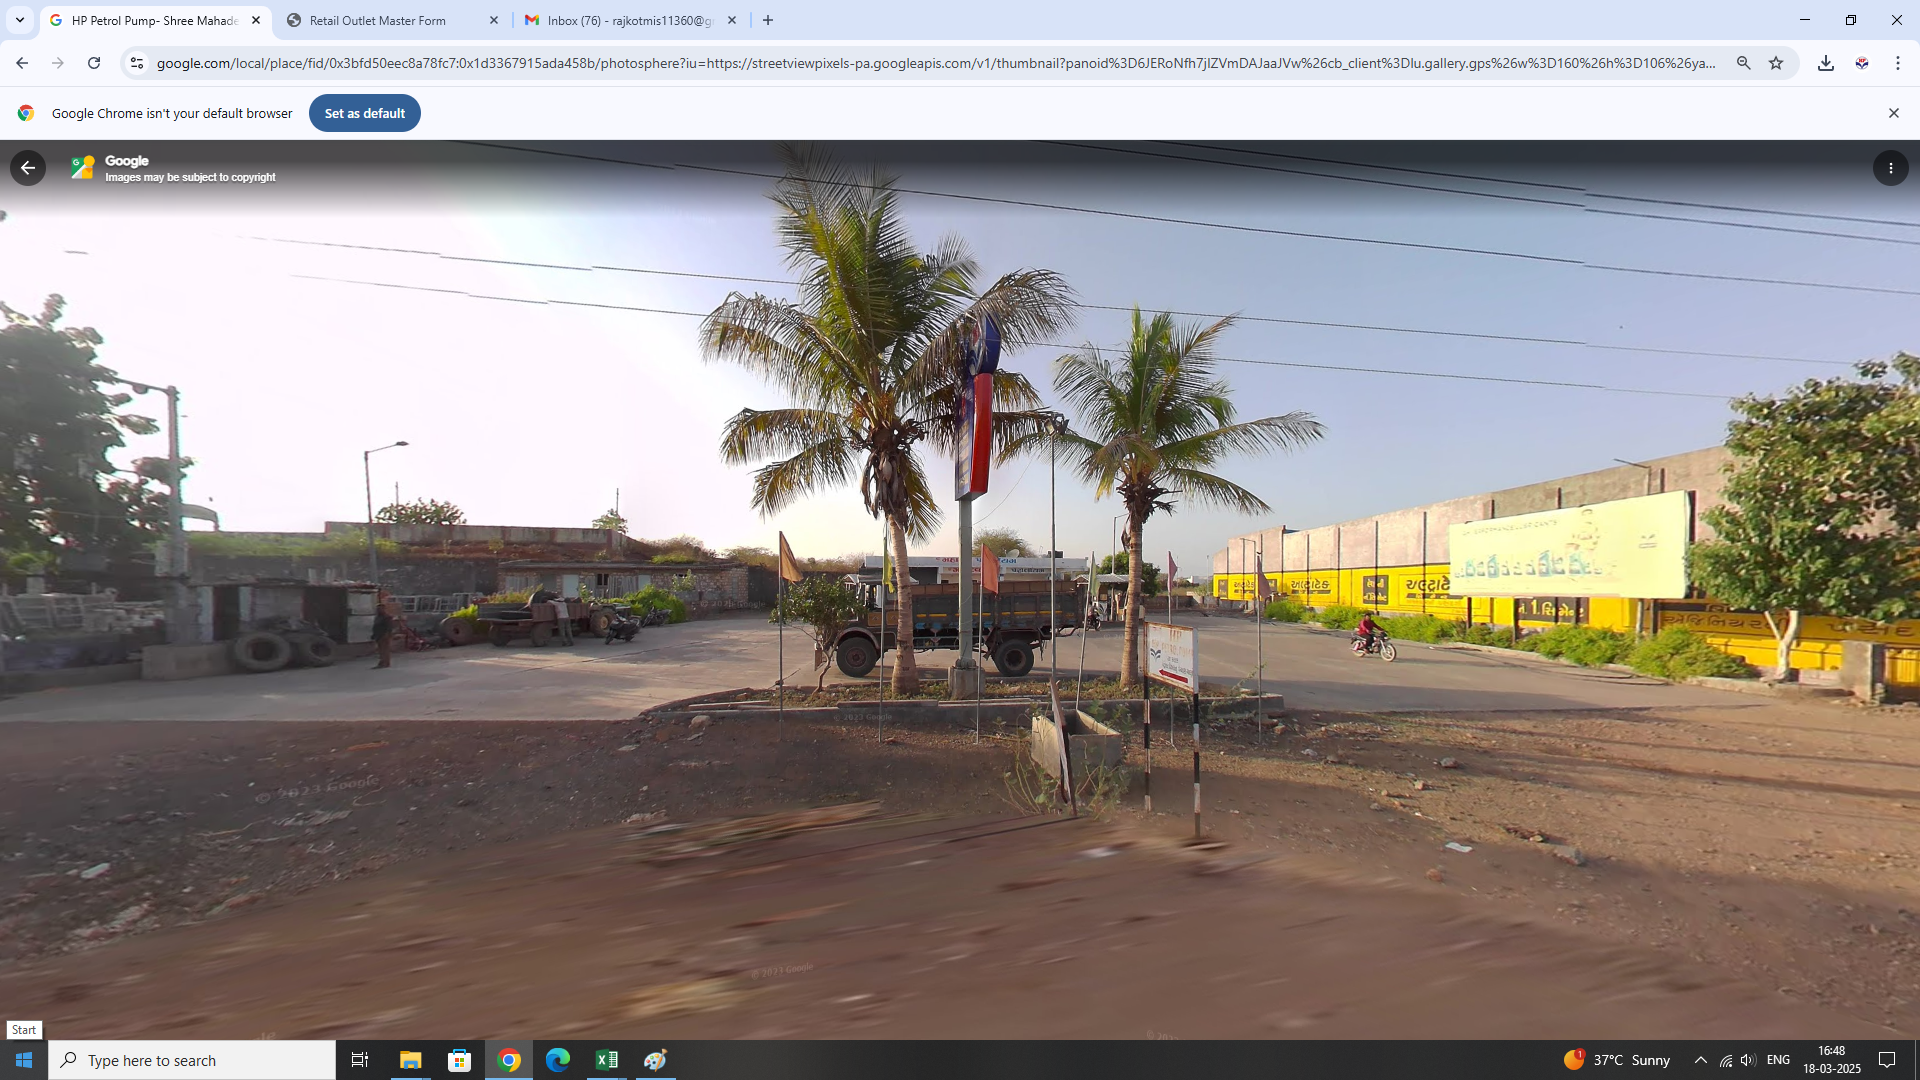This screenshot has height=1080, width=1920.
Task: Launch Excel from the taskbar
Action: pos(606,1059)
